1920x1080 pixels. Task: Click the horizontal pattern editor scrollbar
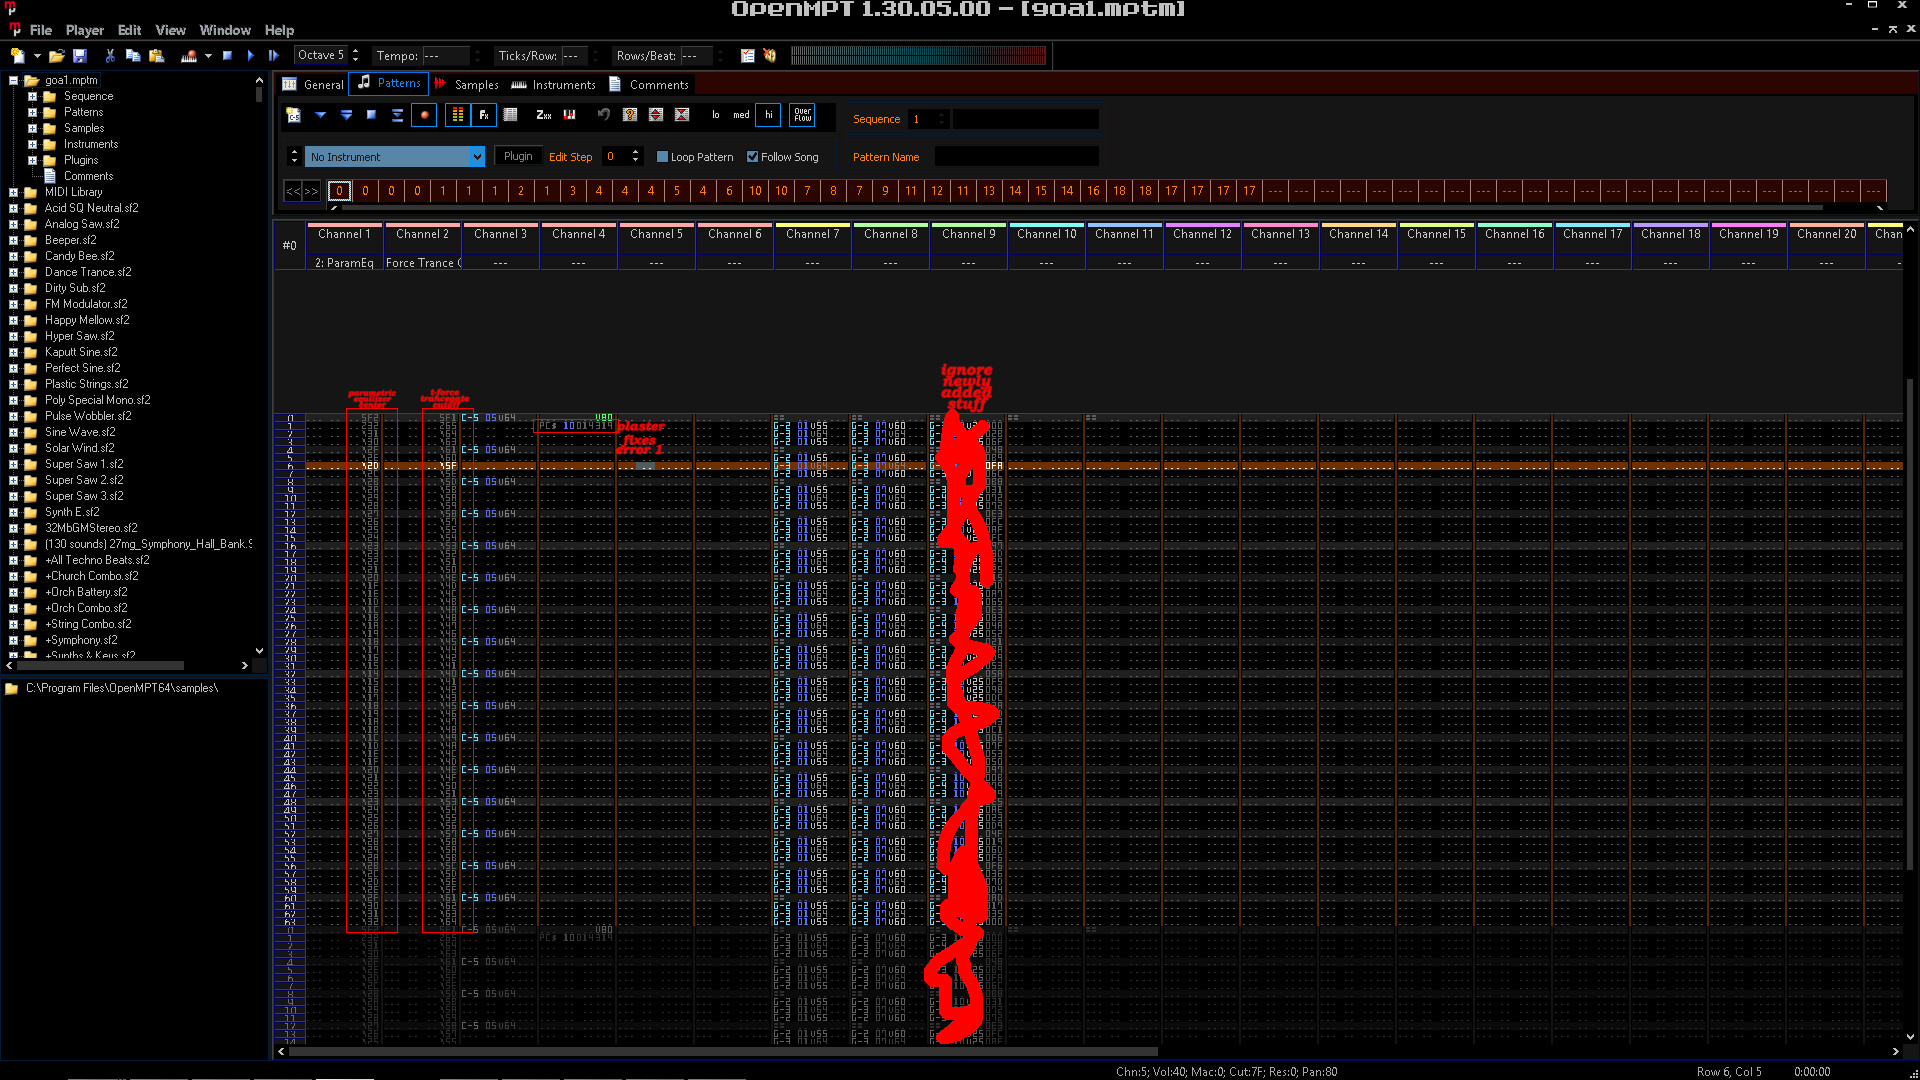(x=720, y=1051)
